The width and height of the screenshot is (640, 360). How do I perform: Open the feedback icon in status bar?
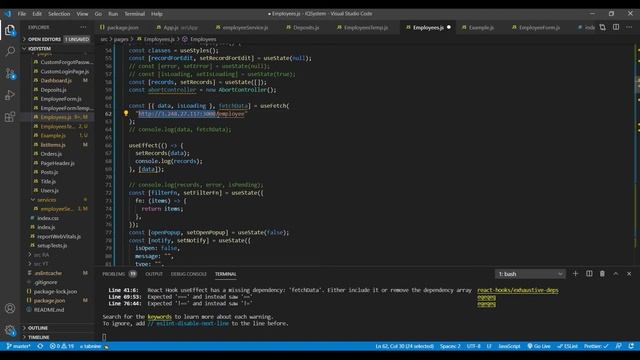click(619, 346)
